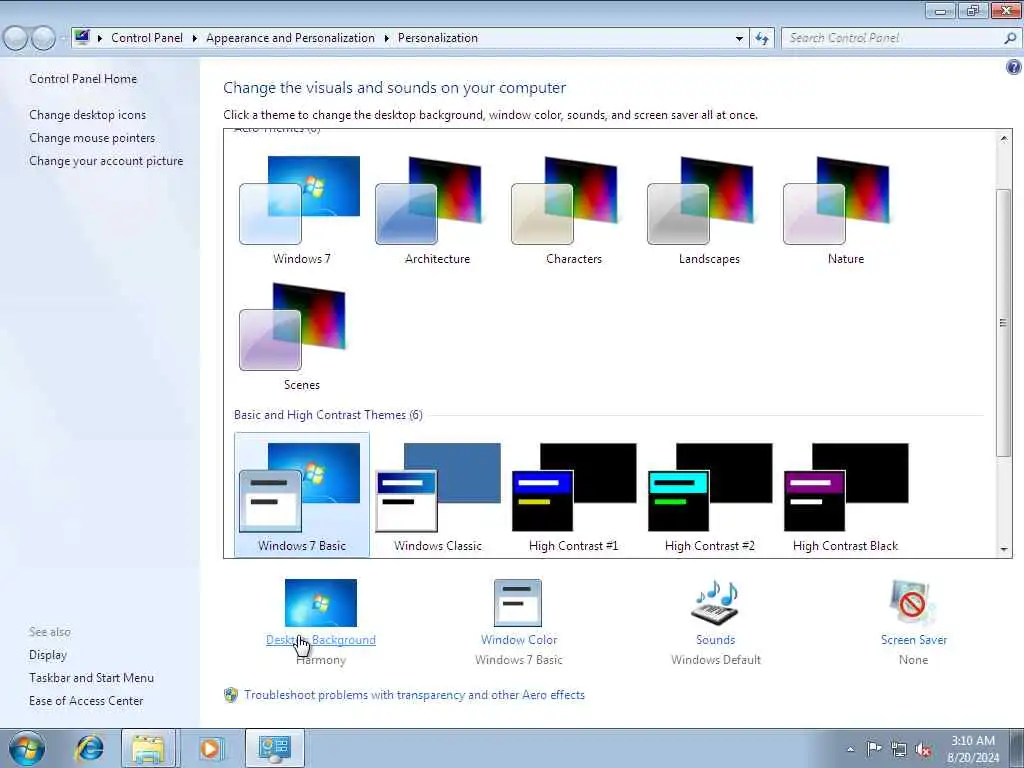Click the Control Panel taskbar button
Screen dimensions: 1024x768
(274, 748)
